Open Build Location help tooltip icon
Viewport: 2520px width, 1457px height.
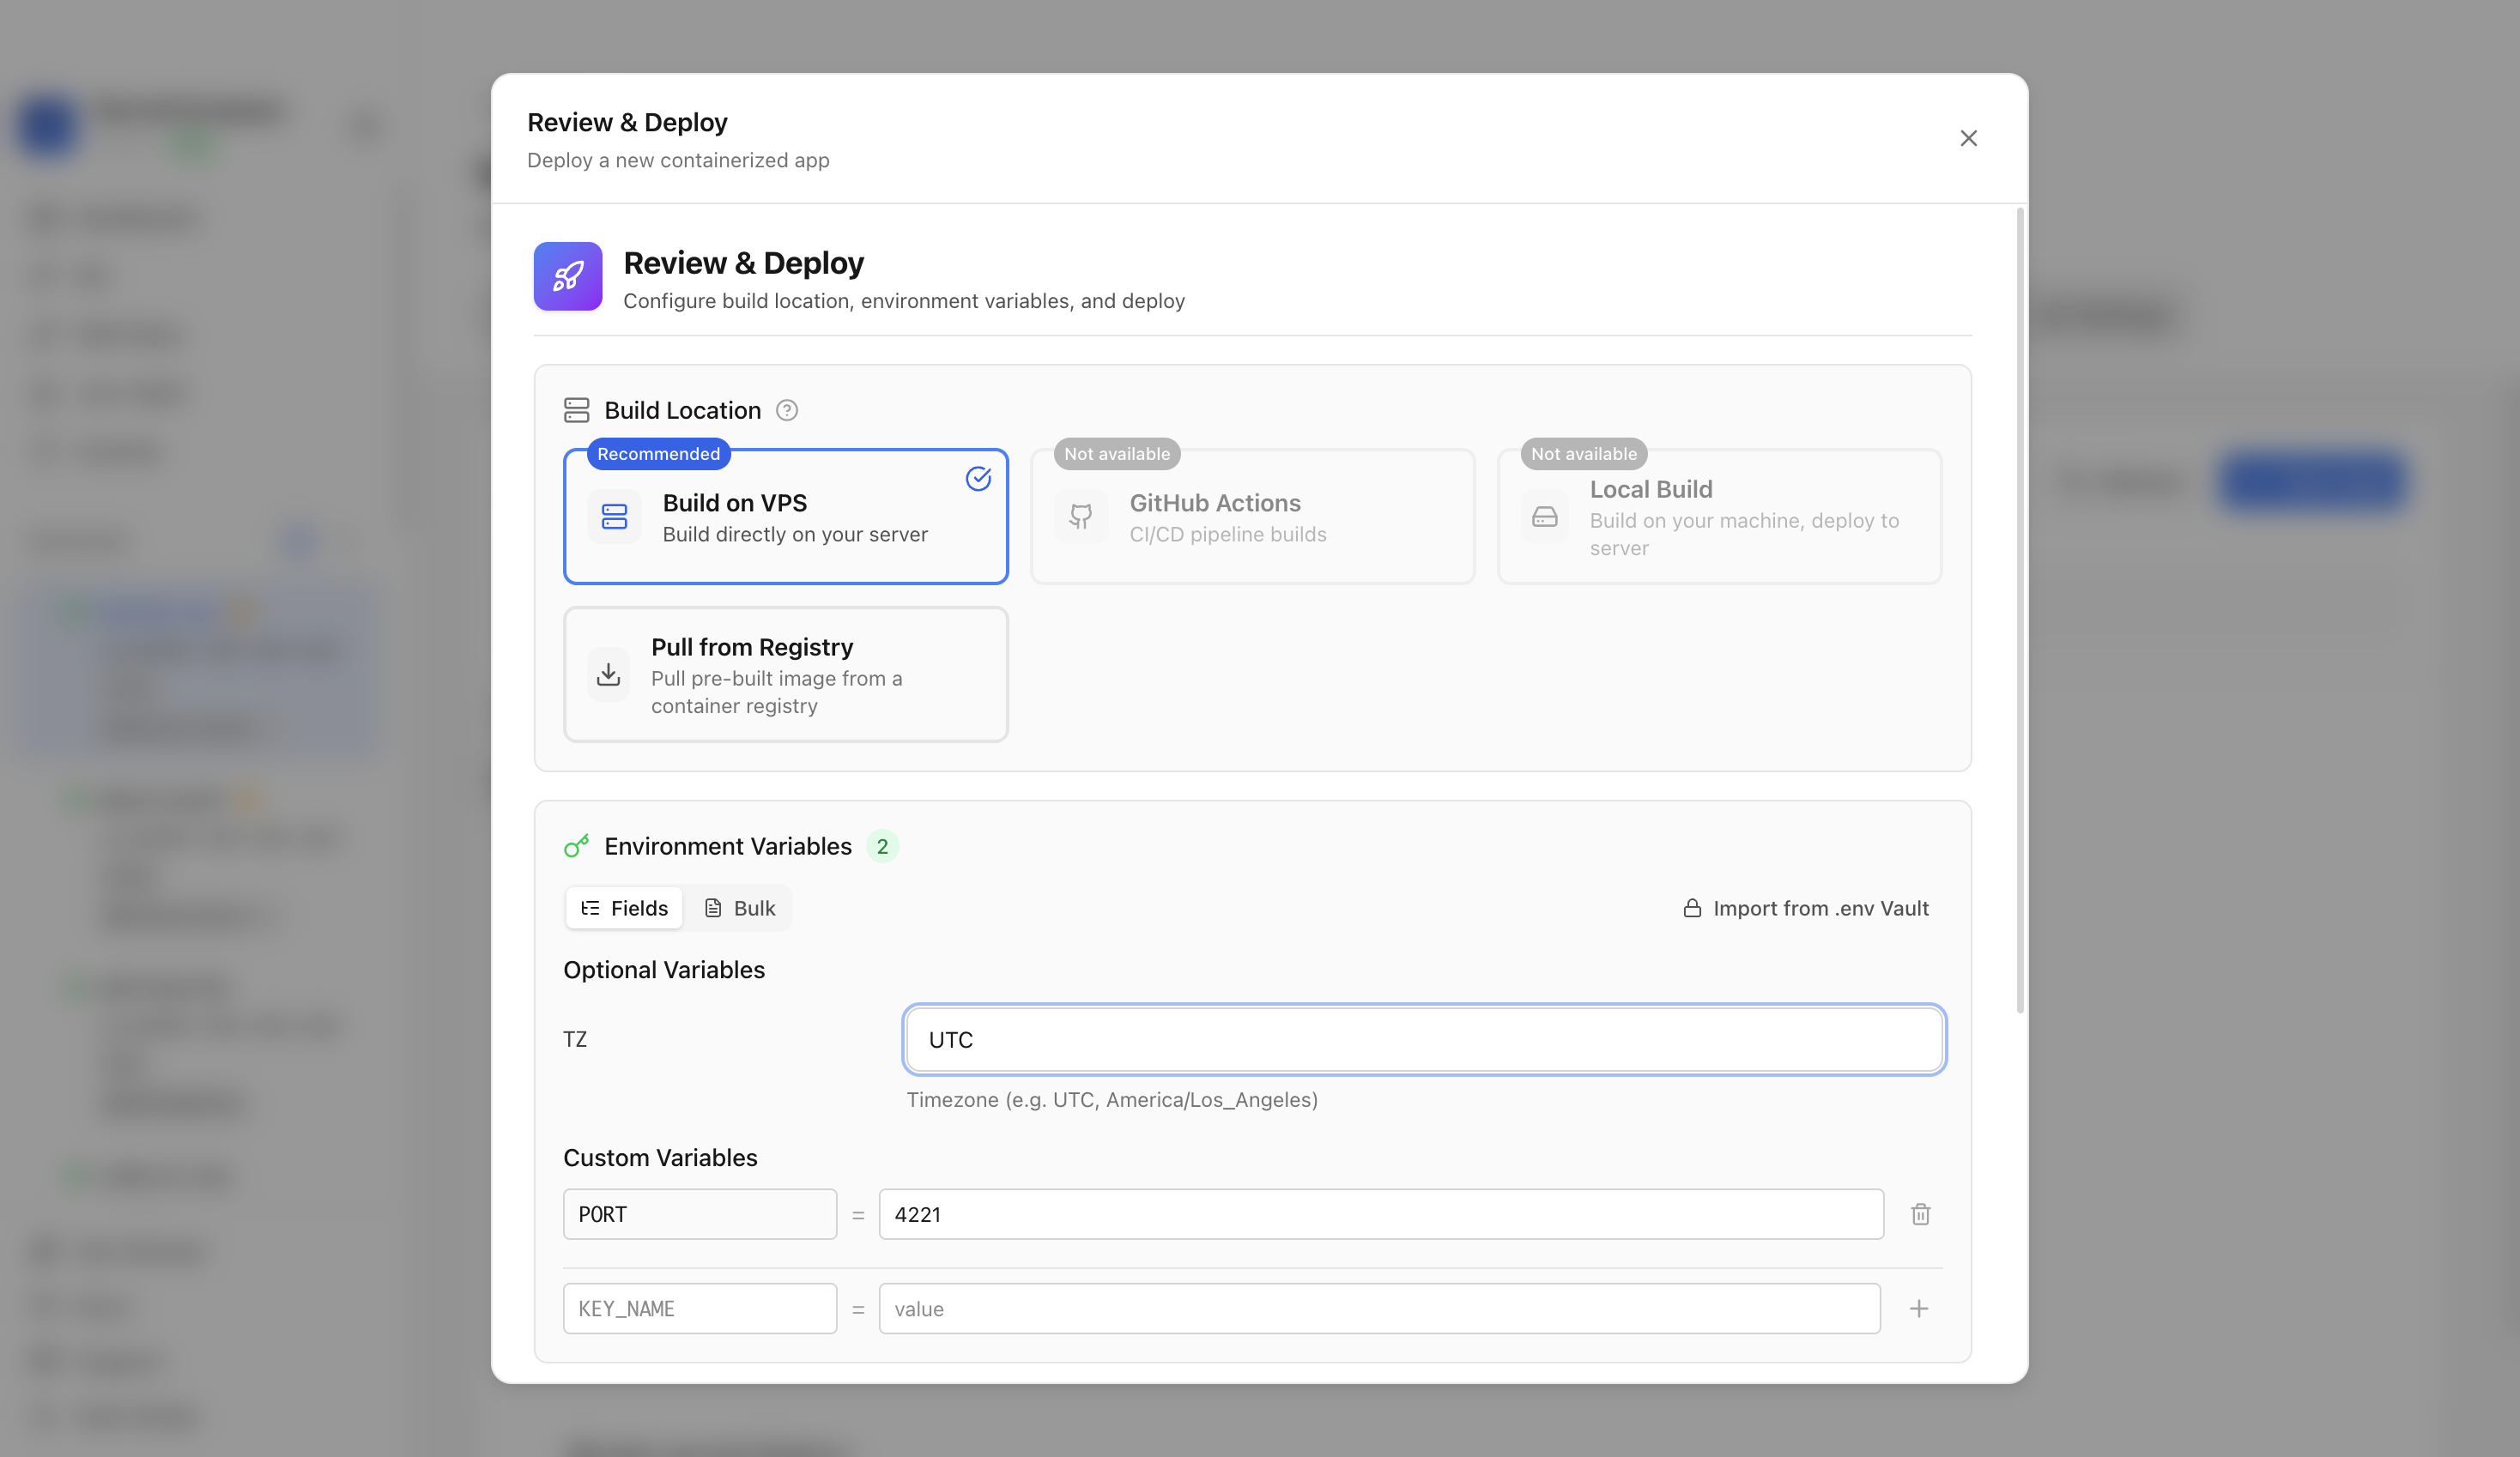pyautogui.click(x=787, y=410)
